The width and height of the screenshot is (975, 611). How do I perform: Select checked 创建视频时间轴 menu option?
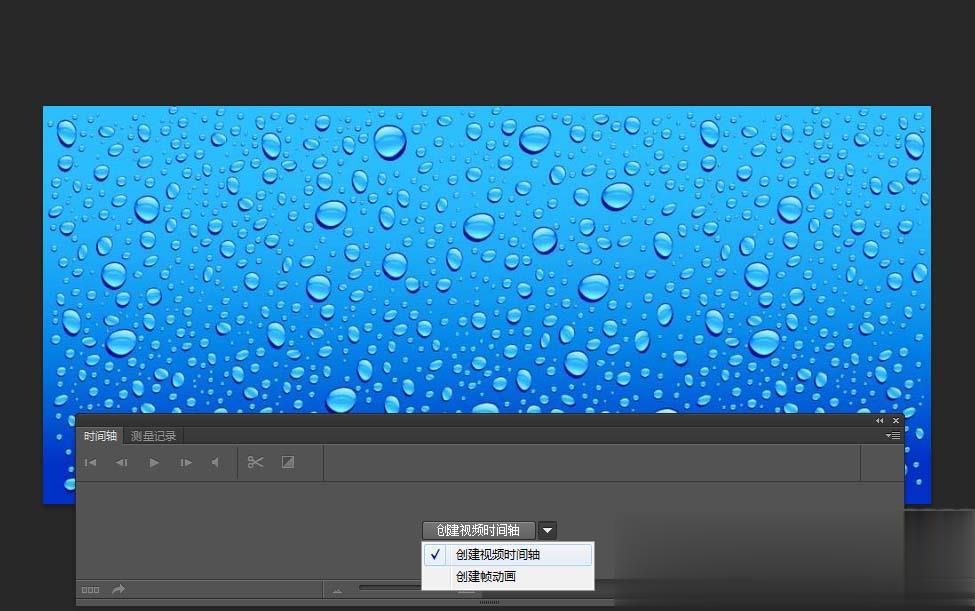point(498,554)
